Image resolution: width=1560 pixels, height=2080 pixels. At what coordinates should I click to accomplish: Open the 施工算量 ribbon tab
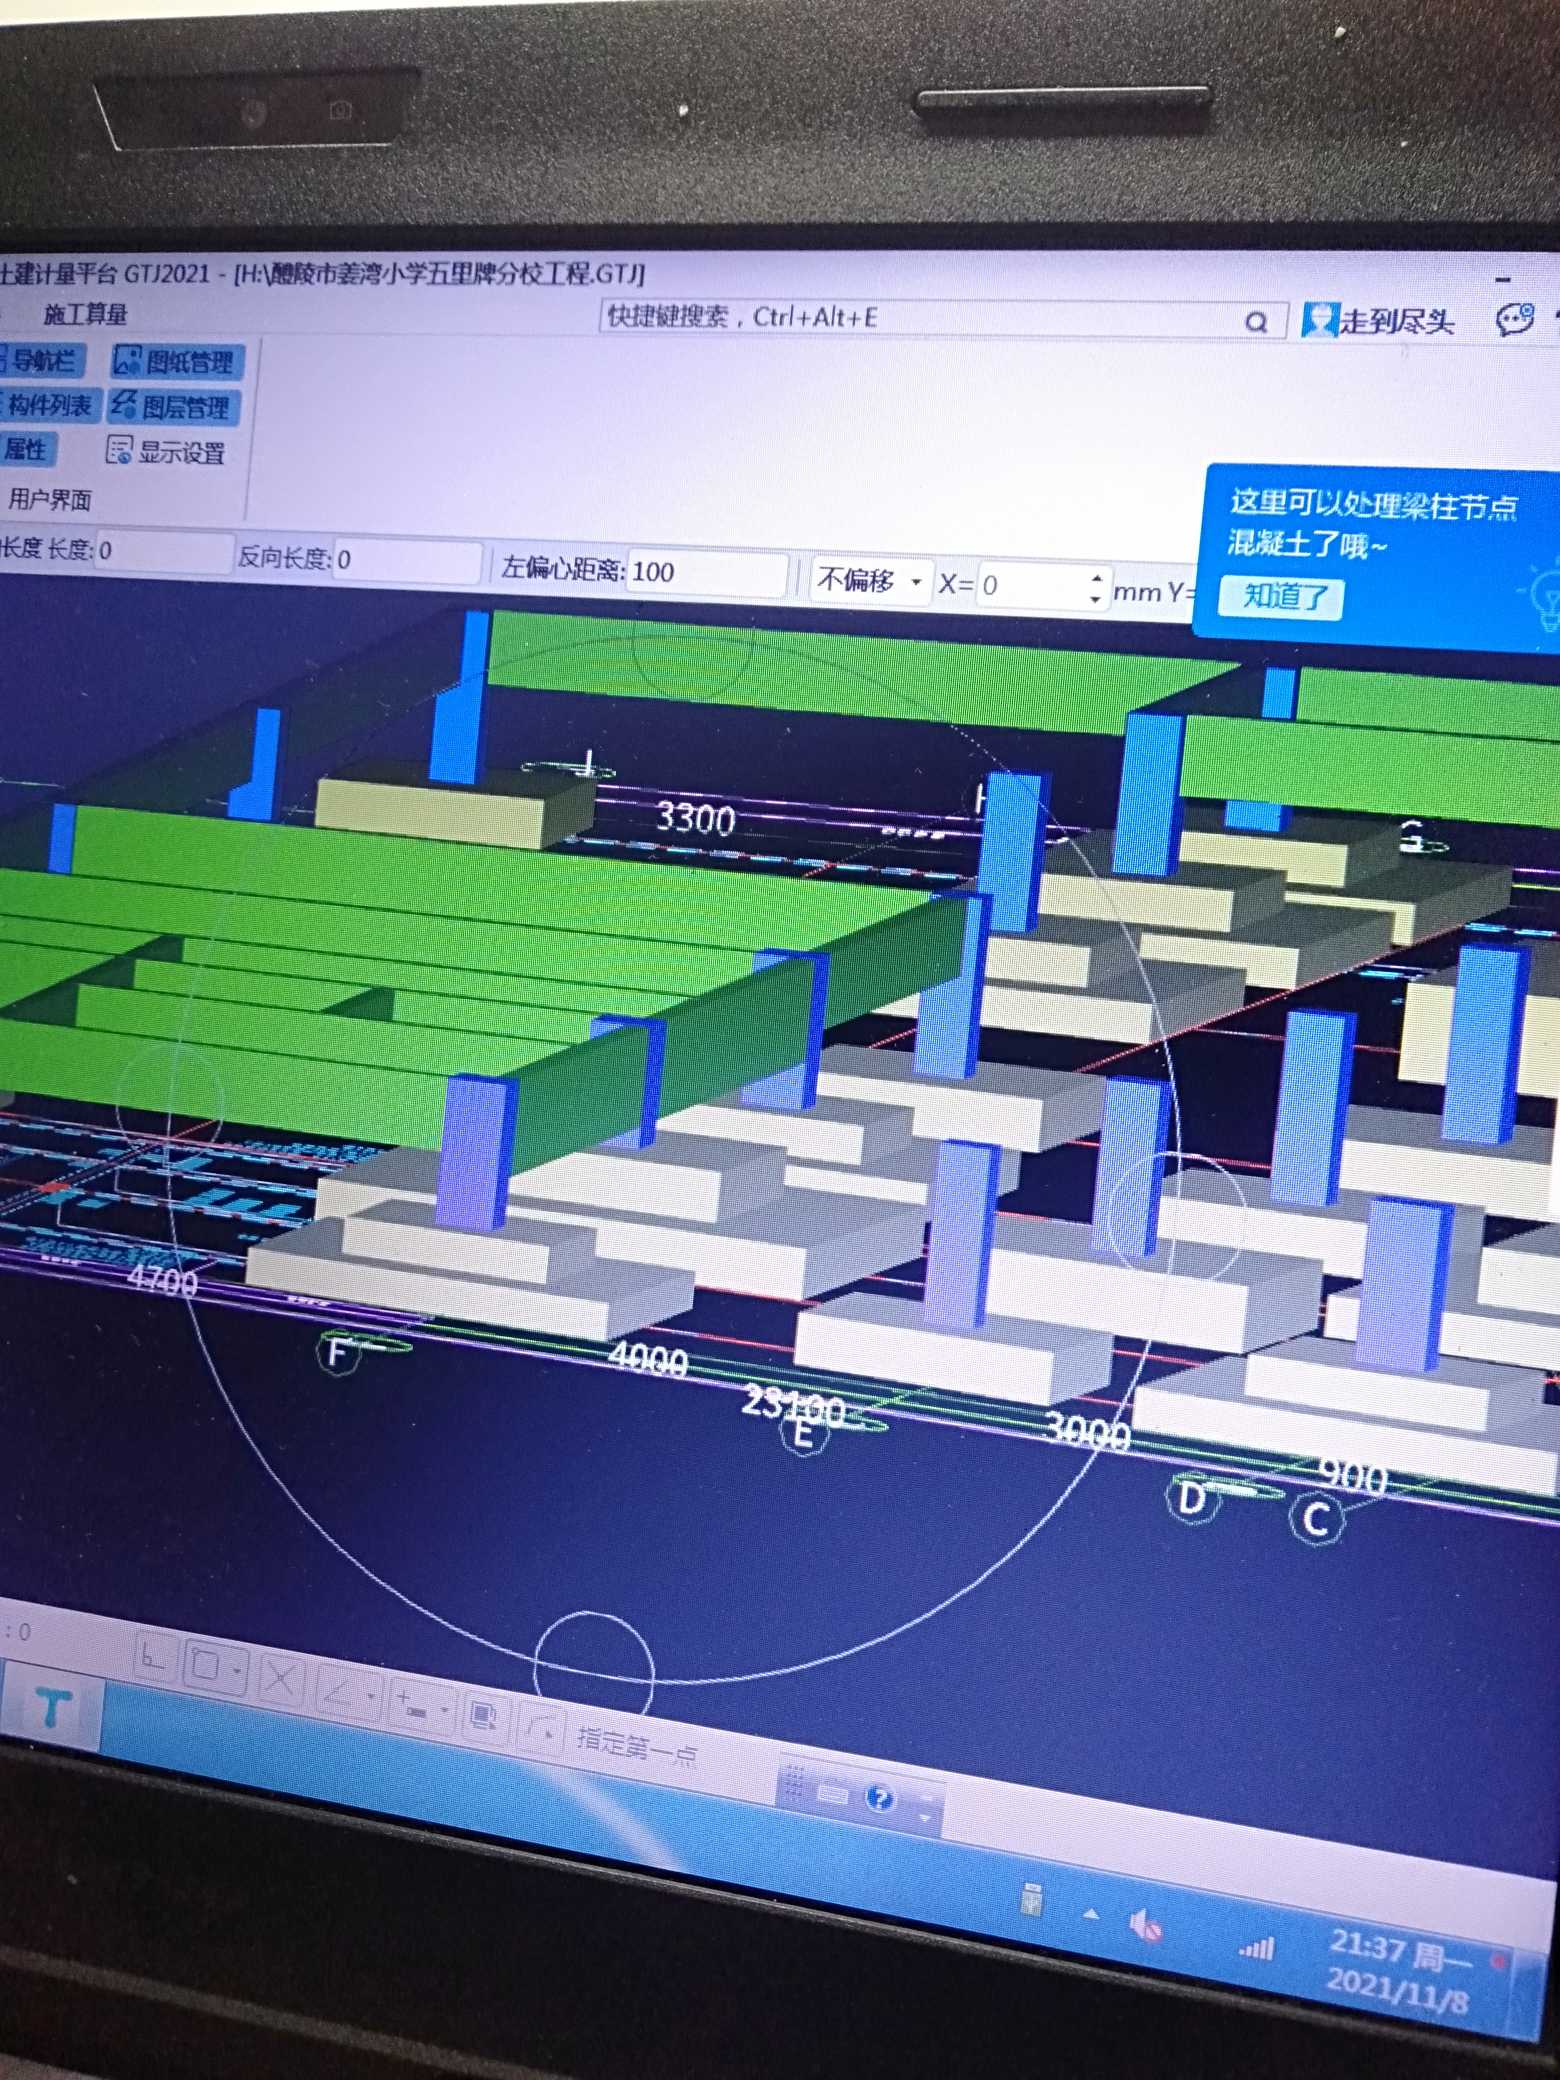point(85,314)
